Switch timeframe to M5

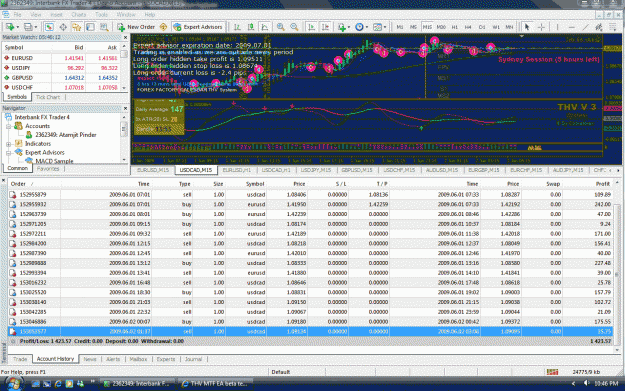pyautogui.click(x=413, y=27)
